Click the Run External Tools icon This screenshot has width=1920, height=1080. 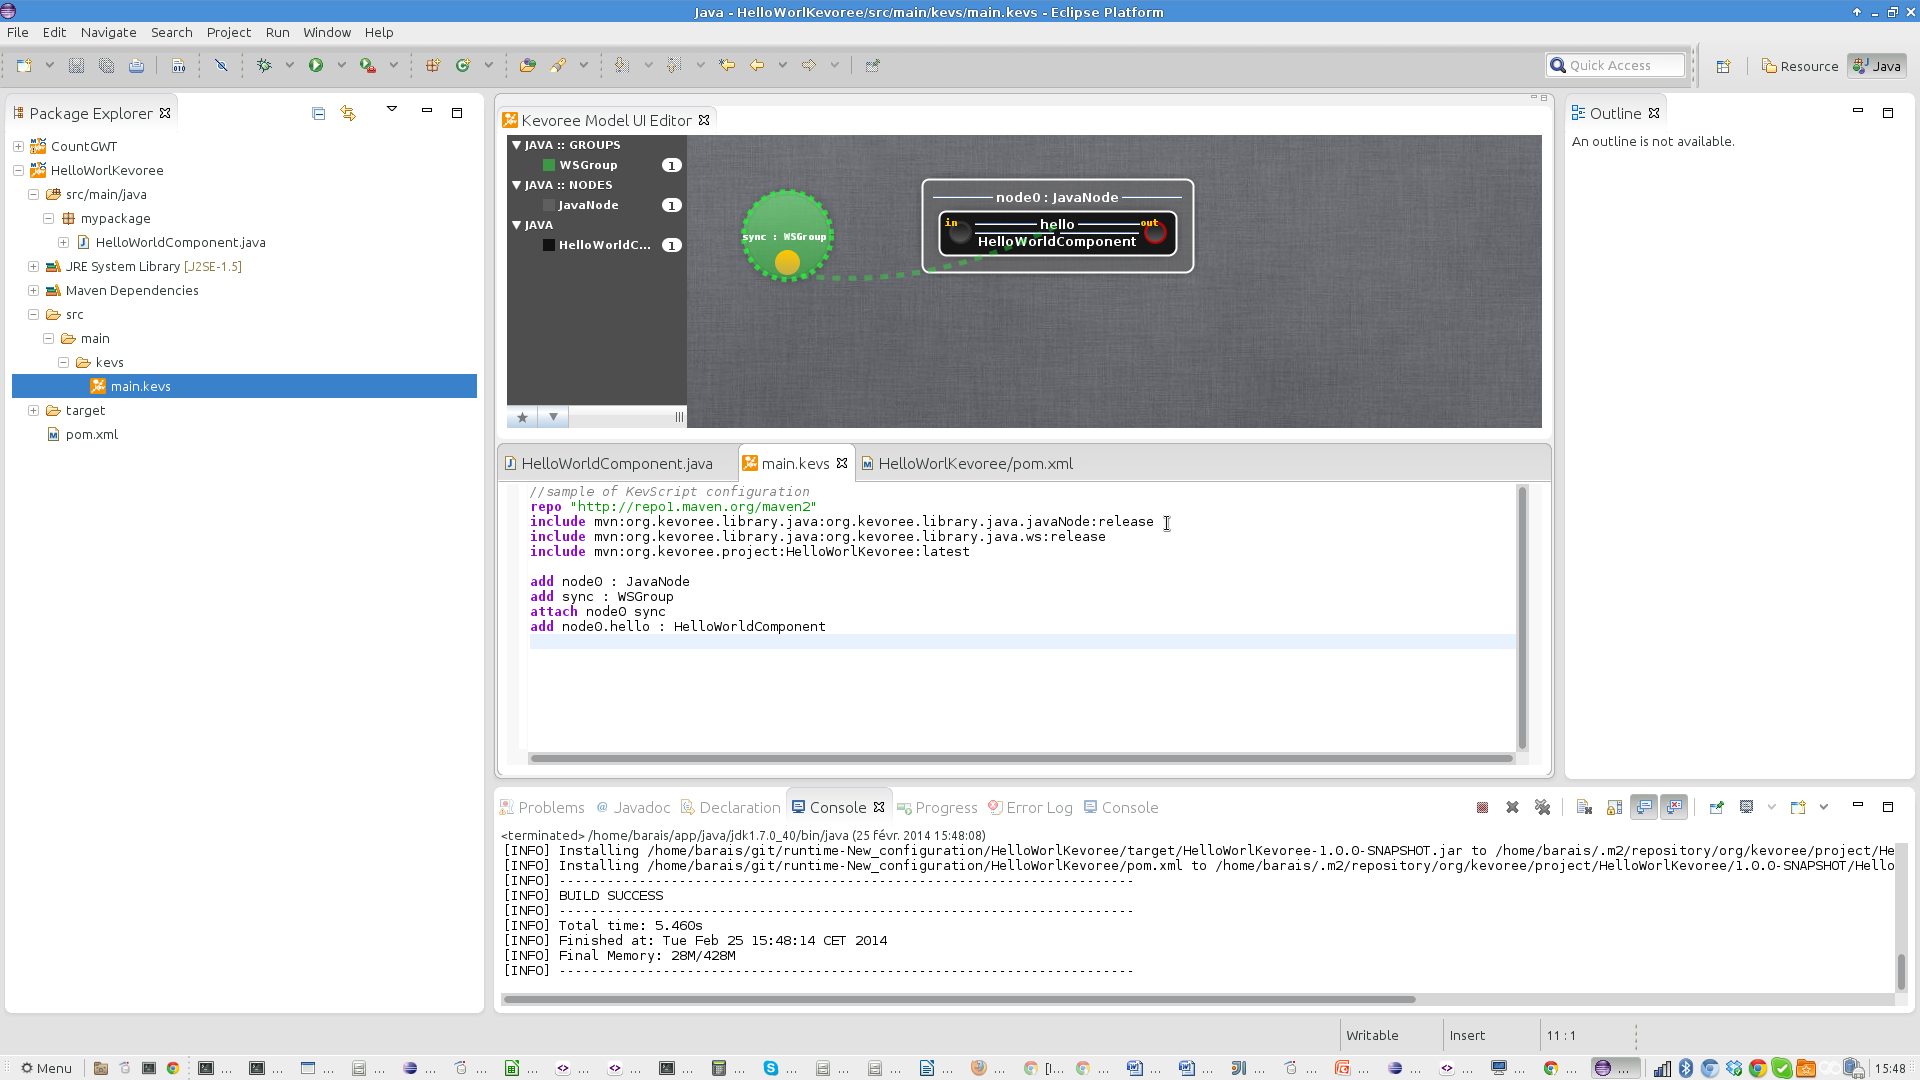point(368,65)
